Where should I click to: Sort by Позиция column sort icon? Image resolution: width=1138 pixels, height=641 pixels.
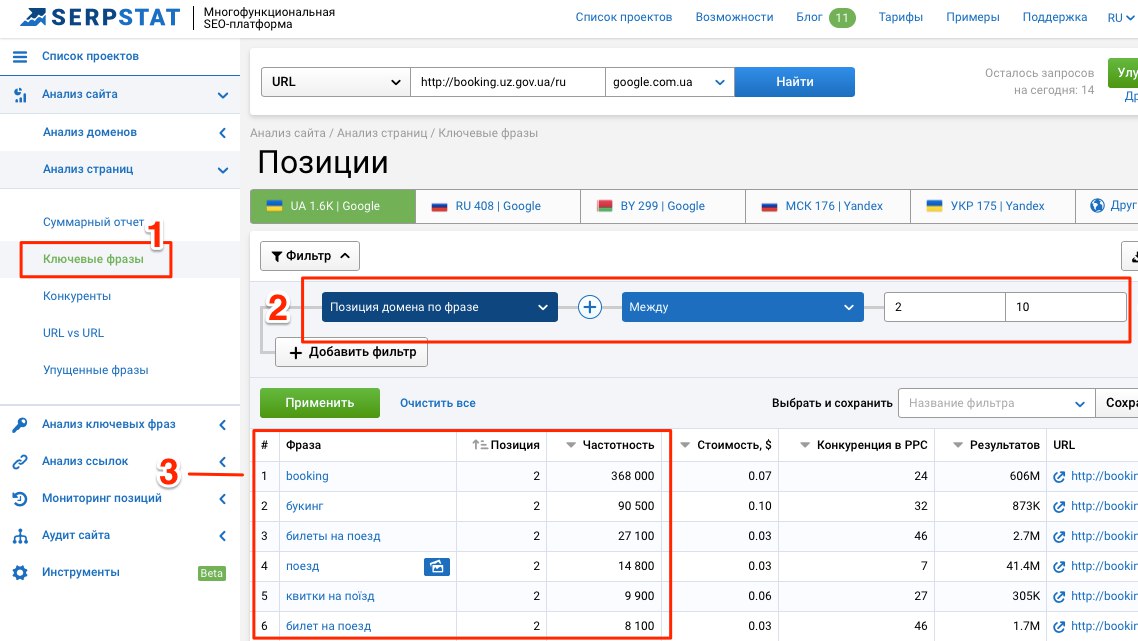[479, 445]
